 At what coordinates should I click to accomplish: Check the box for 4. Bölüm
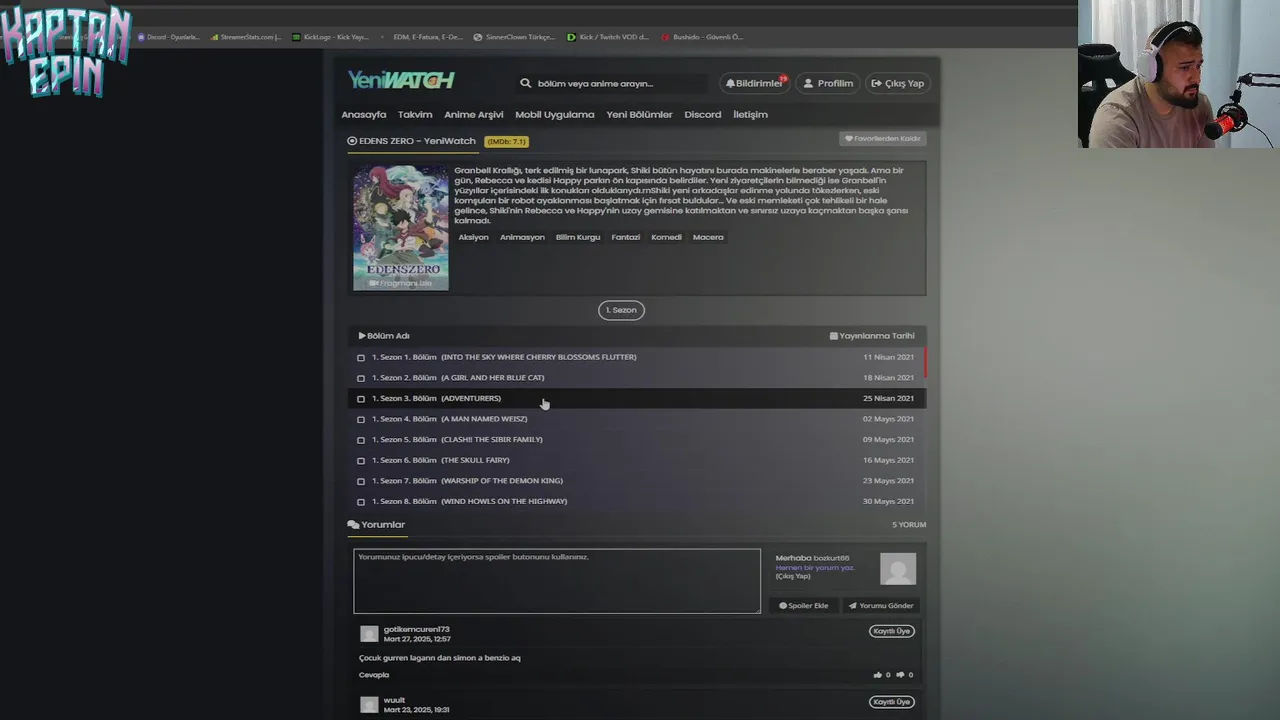pos(361,419)
